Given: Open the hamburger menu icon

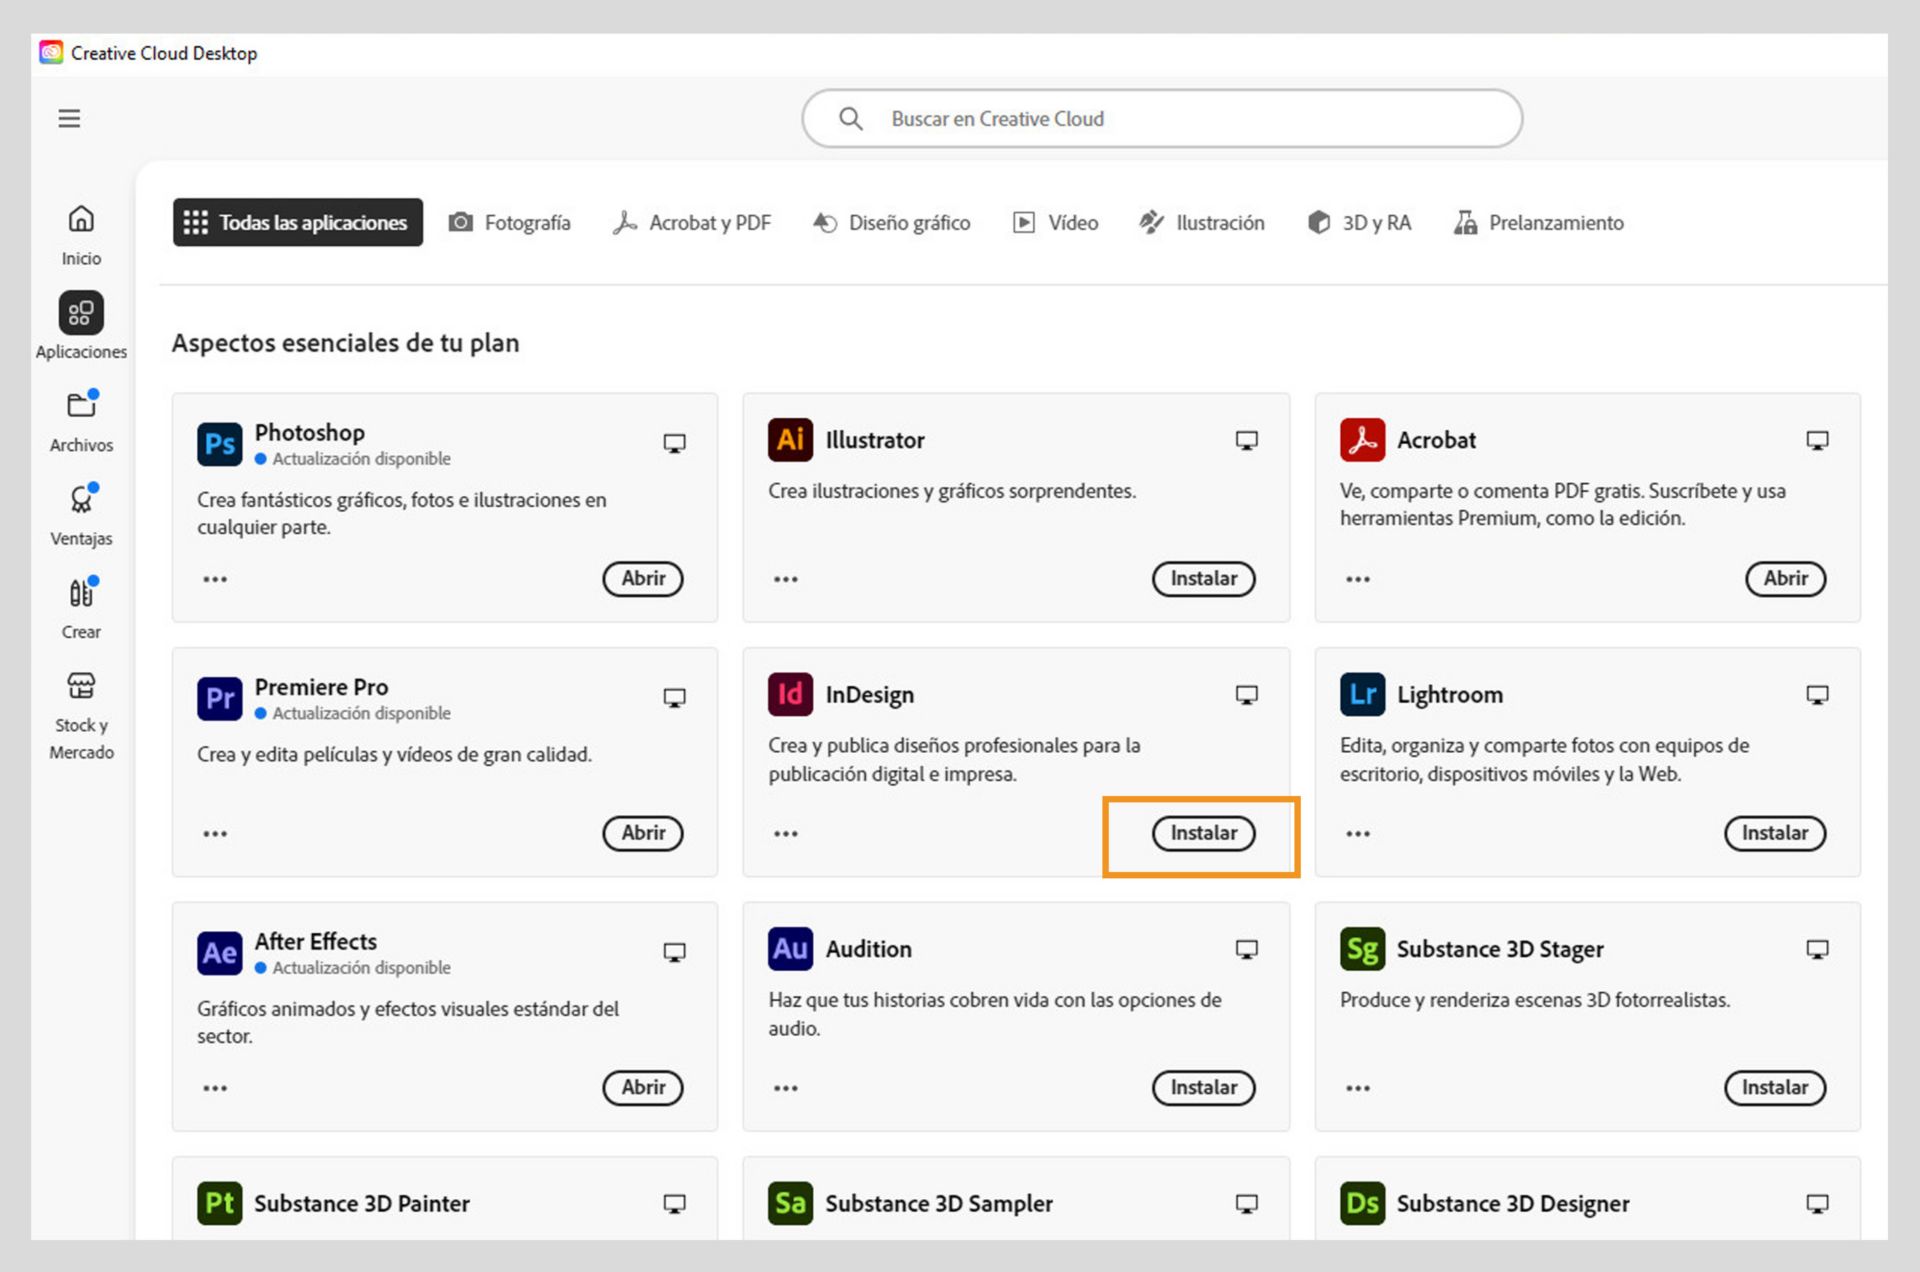Looking at the screenshot, I should 69,119.
